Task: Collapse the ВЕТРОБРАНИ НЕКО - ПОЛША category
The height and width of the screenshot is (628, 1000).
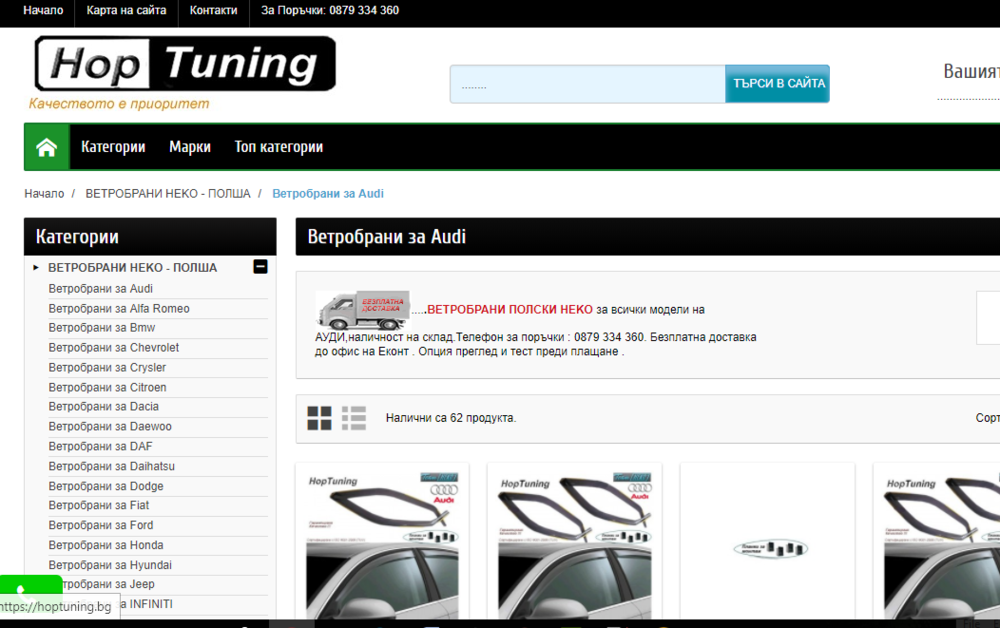Action: (x=260, y=267)
